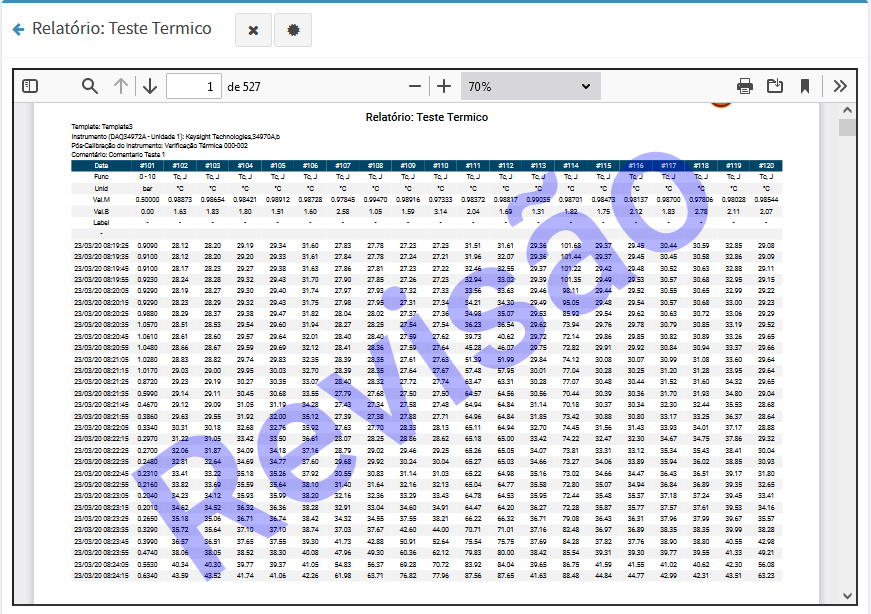Toggle the PDF sidebar panel
This screenshot has height=614, width=871.
[30, 86]
